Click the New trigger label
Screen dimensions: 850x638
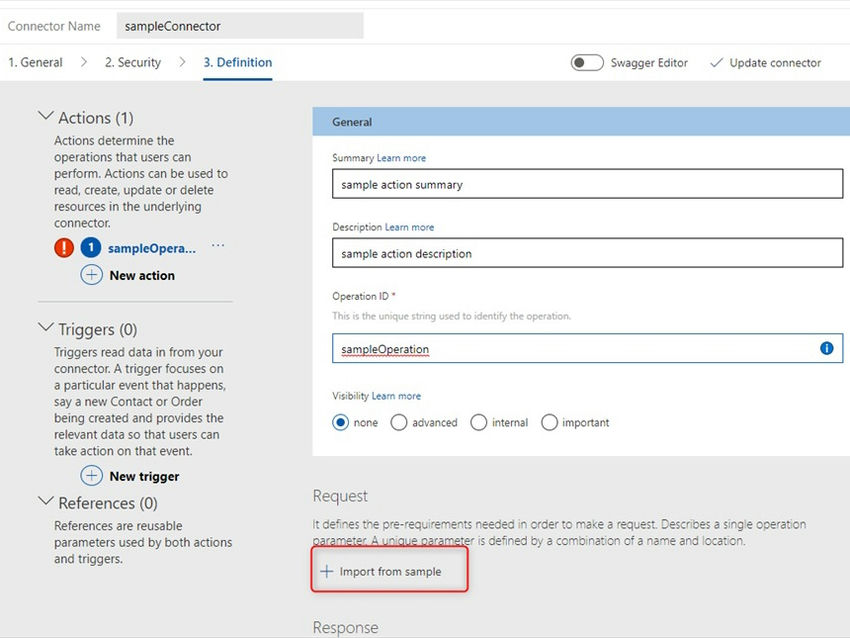pos(144,476)
